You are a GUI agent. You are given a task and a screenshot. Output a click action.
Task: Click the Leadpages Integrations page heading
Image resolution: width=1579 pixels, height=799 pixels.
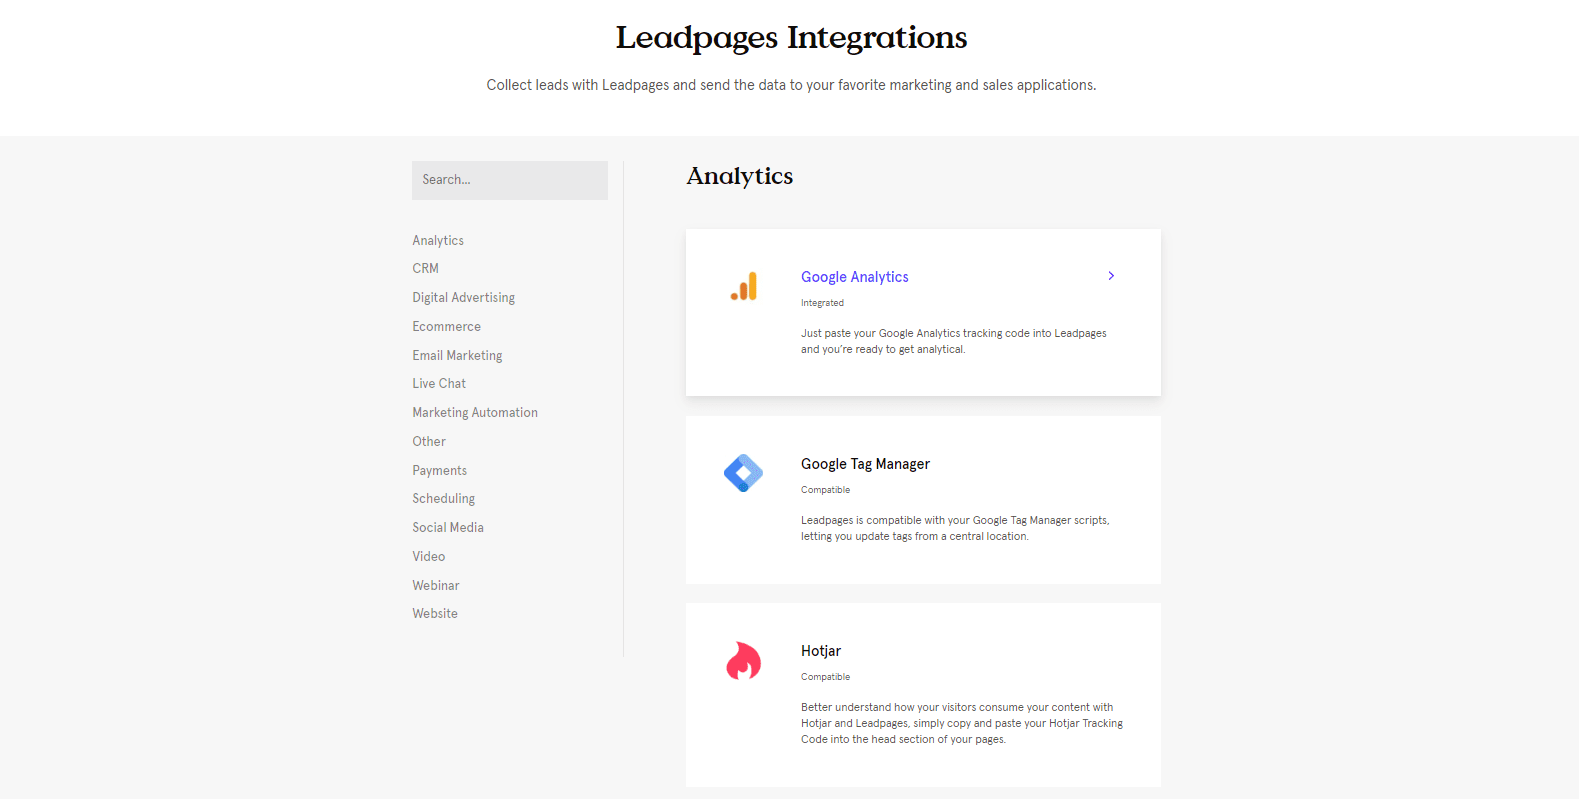click(x=791, y=38)
